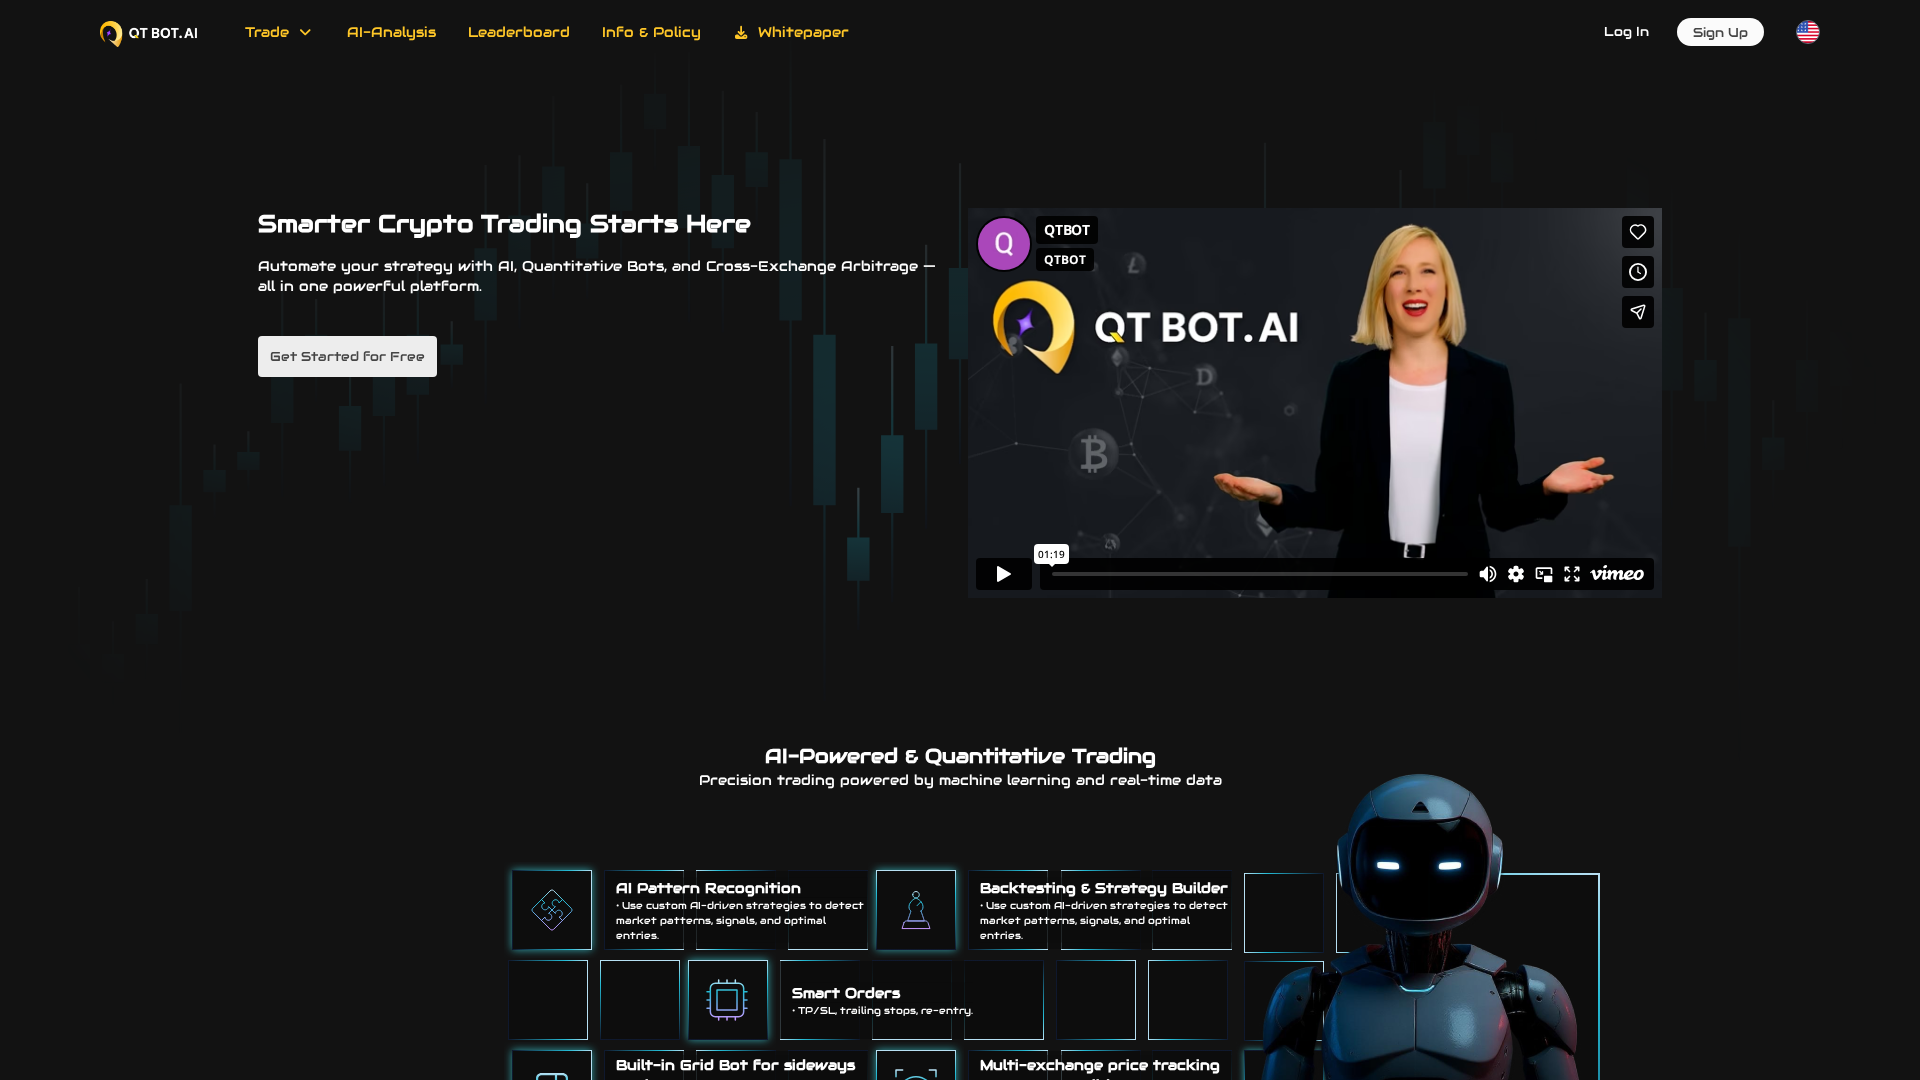Image resolution: width=1920 pixels, height=1080 pixels.
Task: Expand the Trade dropdown menu
Action: (x=278, y=32)
